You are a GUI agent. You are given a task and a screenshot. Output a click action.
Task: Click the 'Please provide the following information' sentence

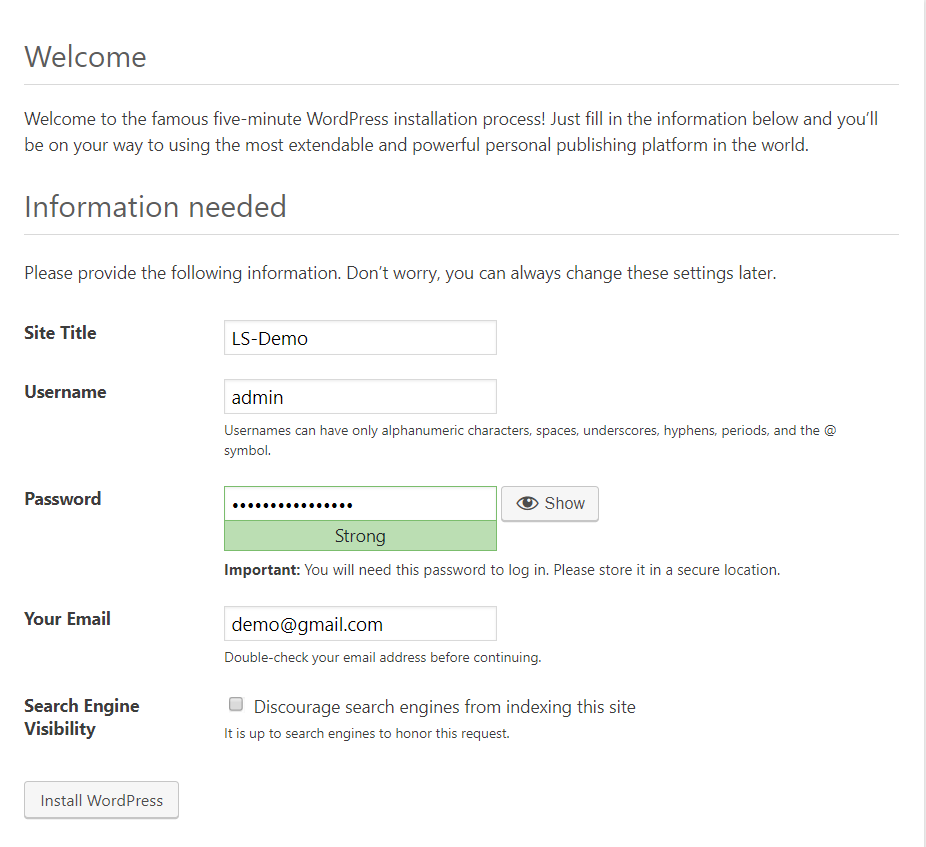[x=400, y=273]
